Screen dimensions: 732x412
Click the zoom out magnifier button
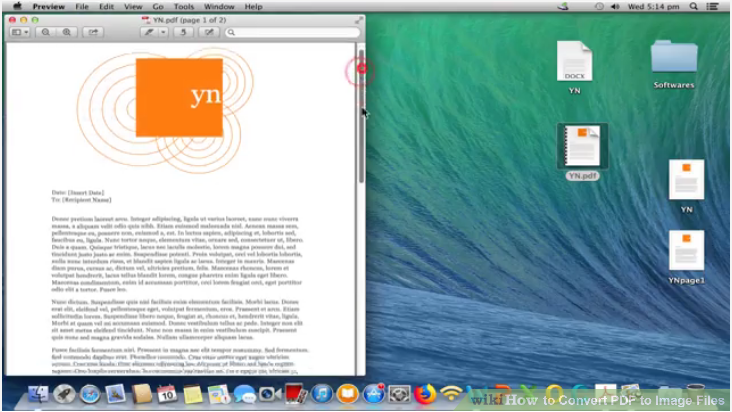tap(46, 32)
